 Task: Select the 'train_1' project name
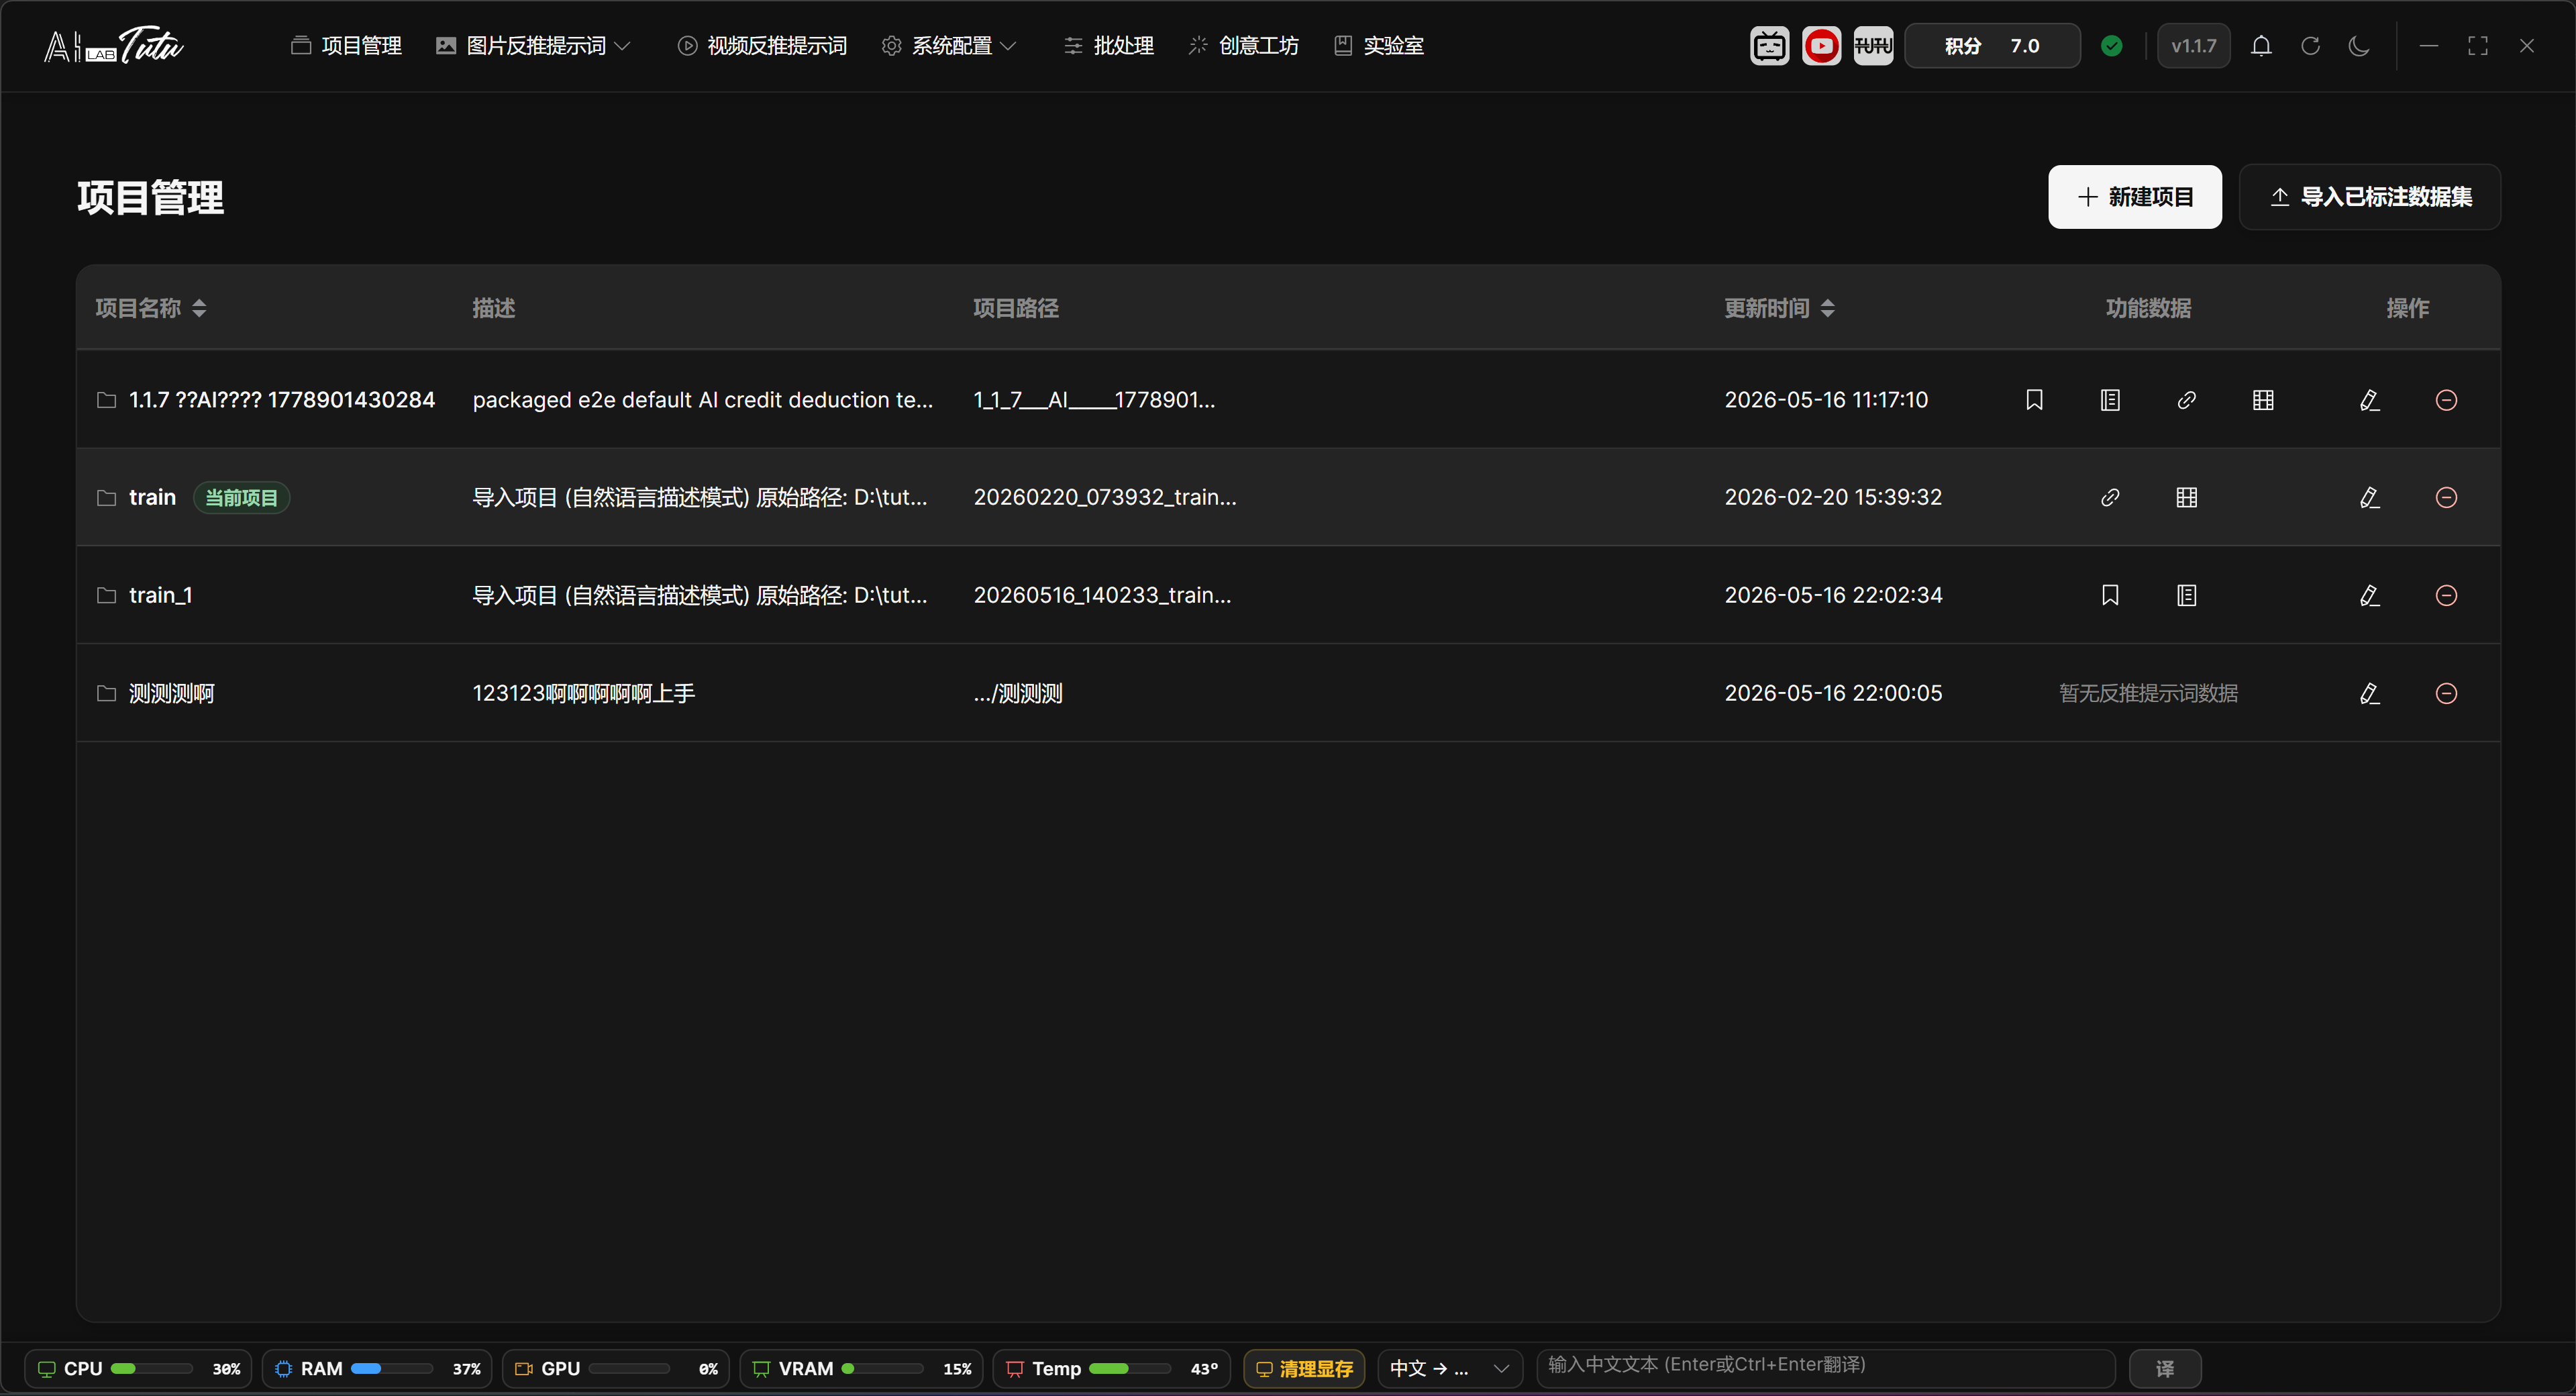[x=160, y=595]
